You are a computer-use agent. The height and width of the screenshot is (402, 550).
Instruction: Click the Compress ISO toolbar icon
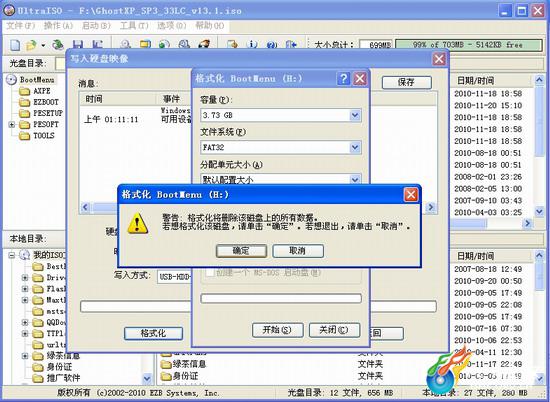(x=145, y=45)
